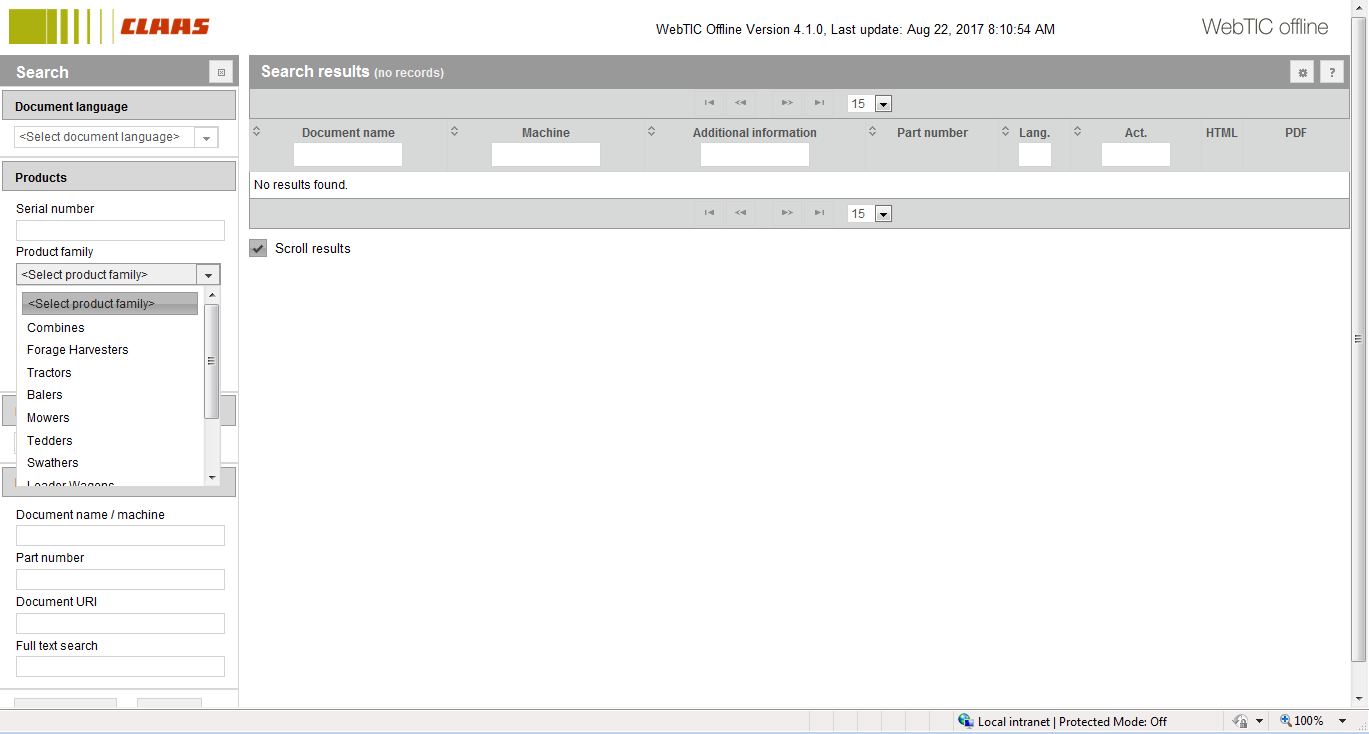Collapse the Search panel with its header icon

(220, 71)
